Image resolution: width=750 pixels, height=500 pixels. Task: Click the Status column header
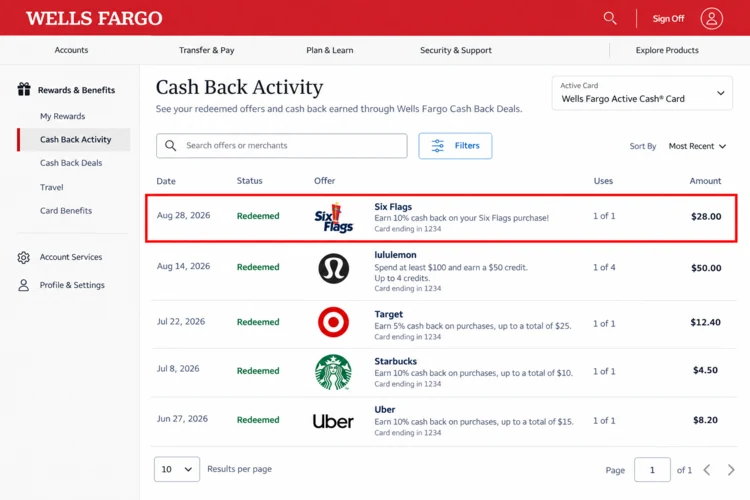point(250,180)
